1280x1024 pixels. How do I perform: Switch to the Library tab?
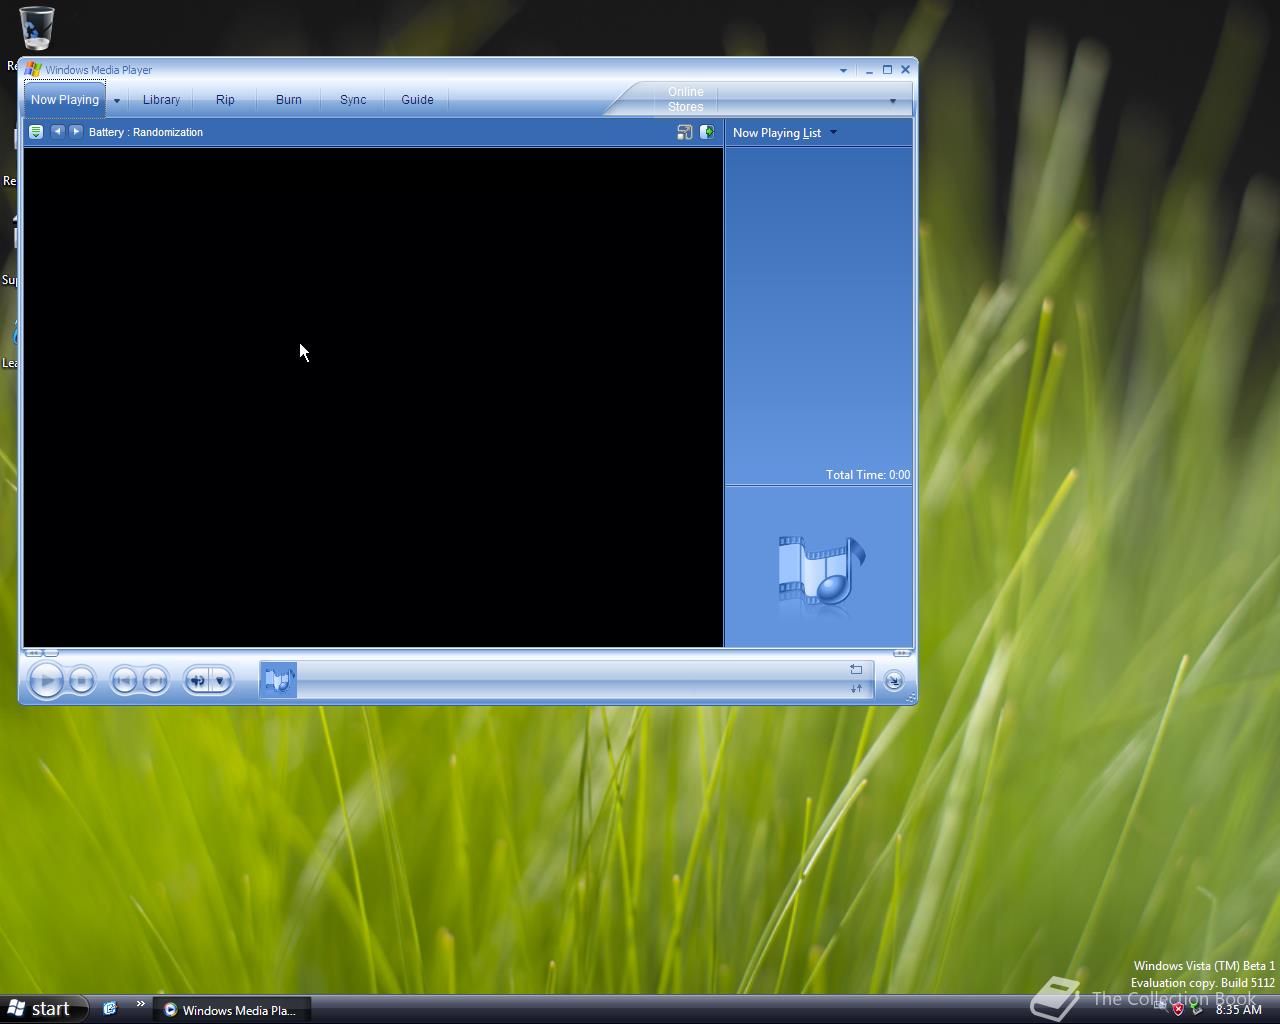(161, 100)
